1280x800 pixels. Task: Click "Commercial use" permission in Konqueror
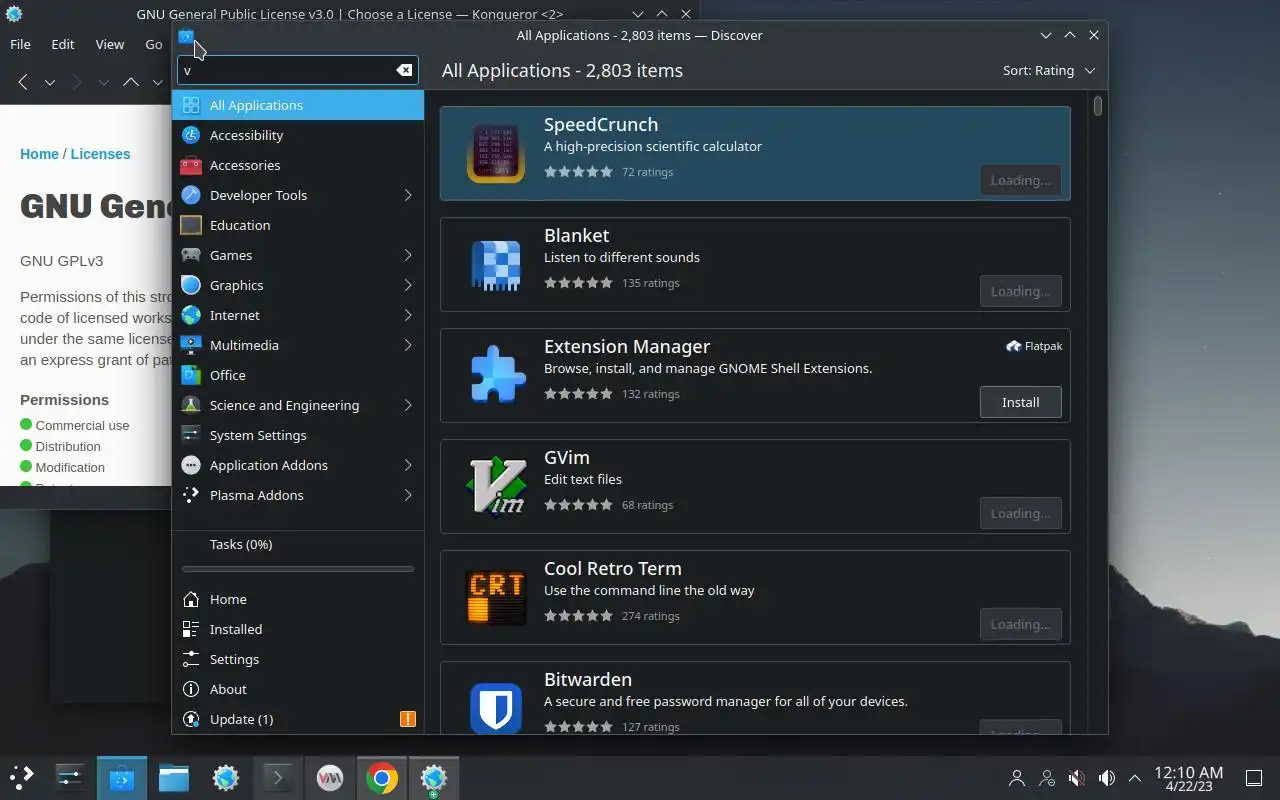tap(82, 425)
